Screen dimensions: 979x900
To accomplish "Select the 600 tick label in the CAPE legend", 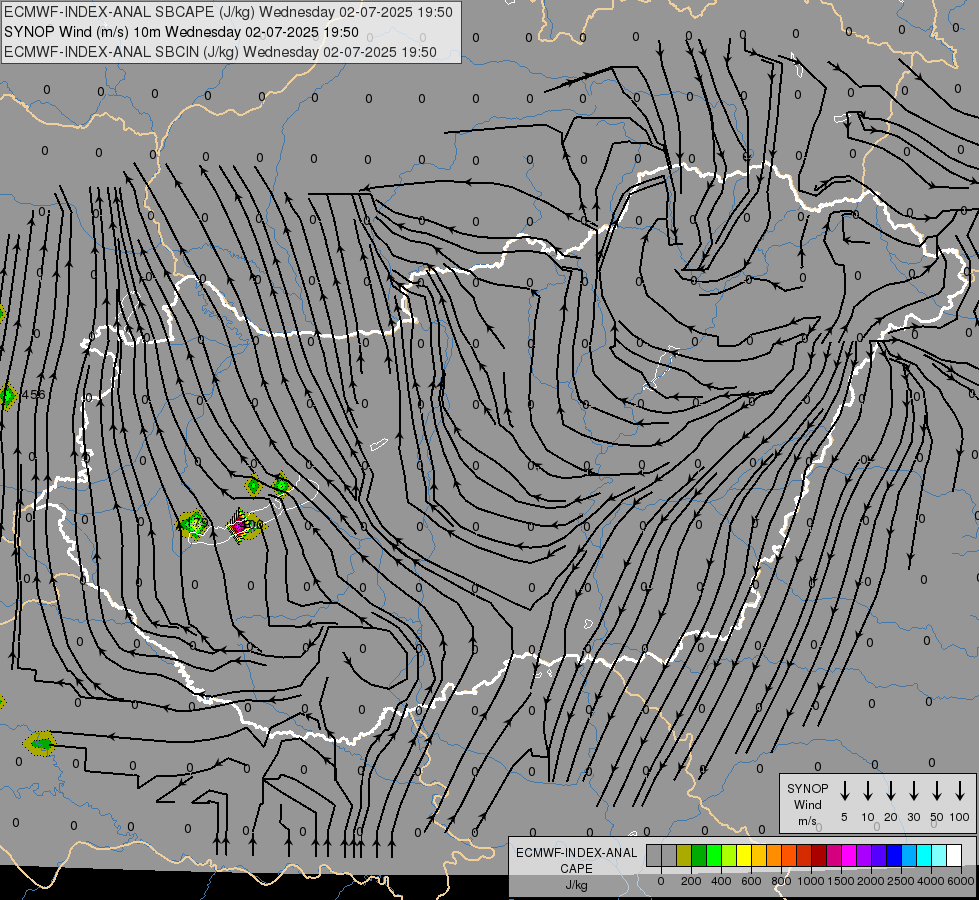I will coord(751,881).
